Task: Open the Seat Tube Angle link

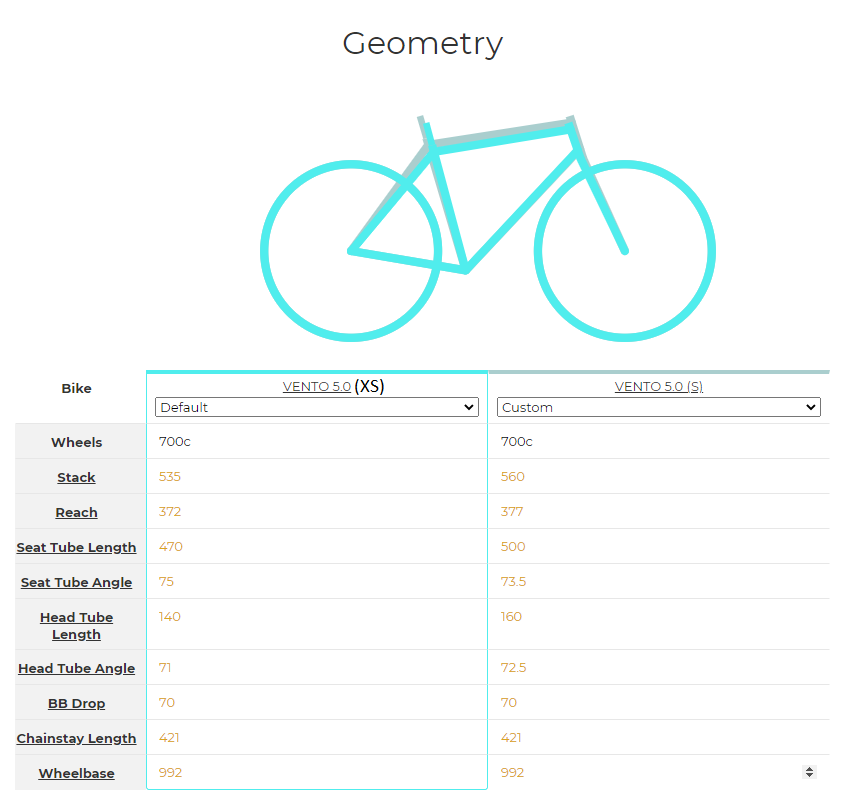Action: [76, 582]
